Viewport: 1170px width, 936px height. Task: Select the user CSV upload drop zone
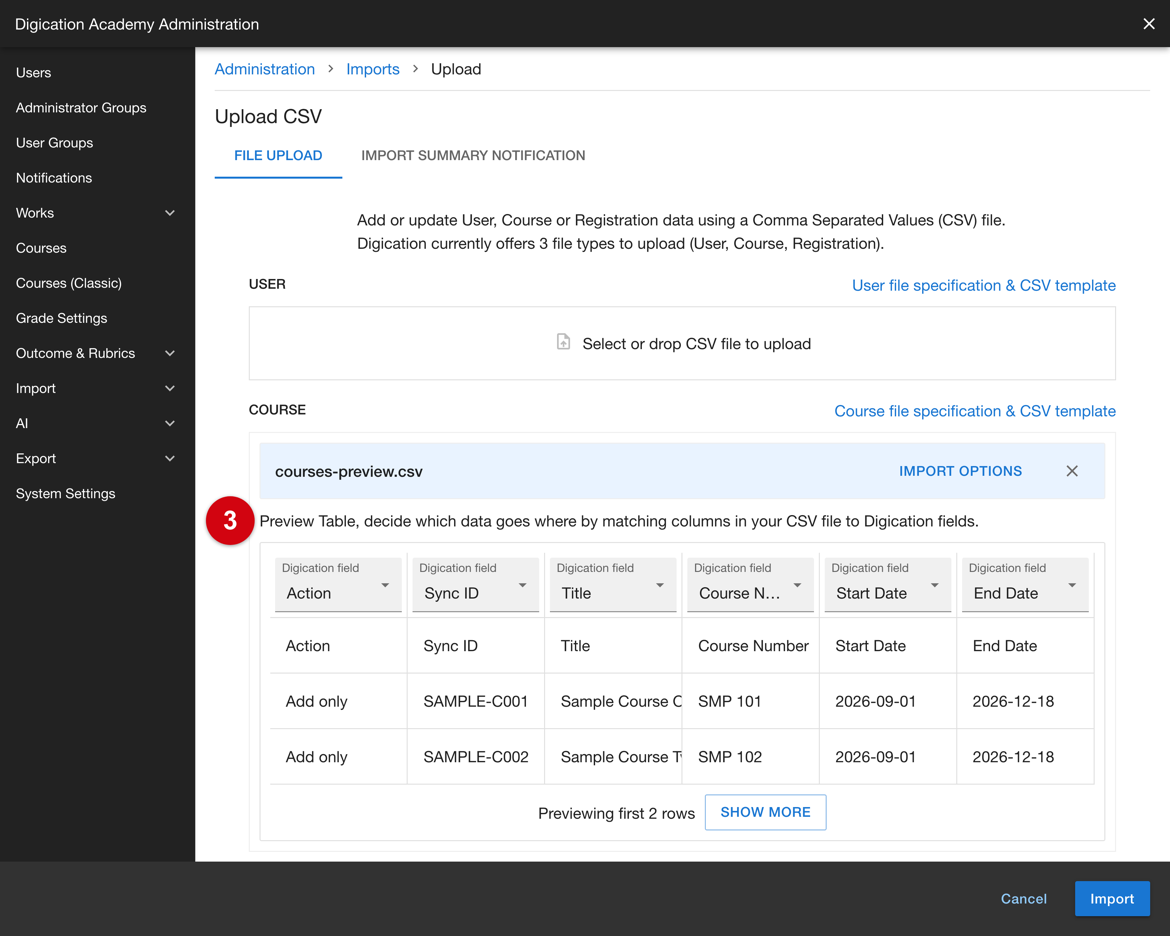click(682, 343)
